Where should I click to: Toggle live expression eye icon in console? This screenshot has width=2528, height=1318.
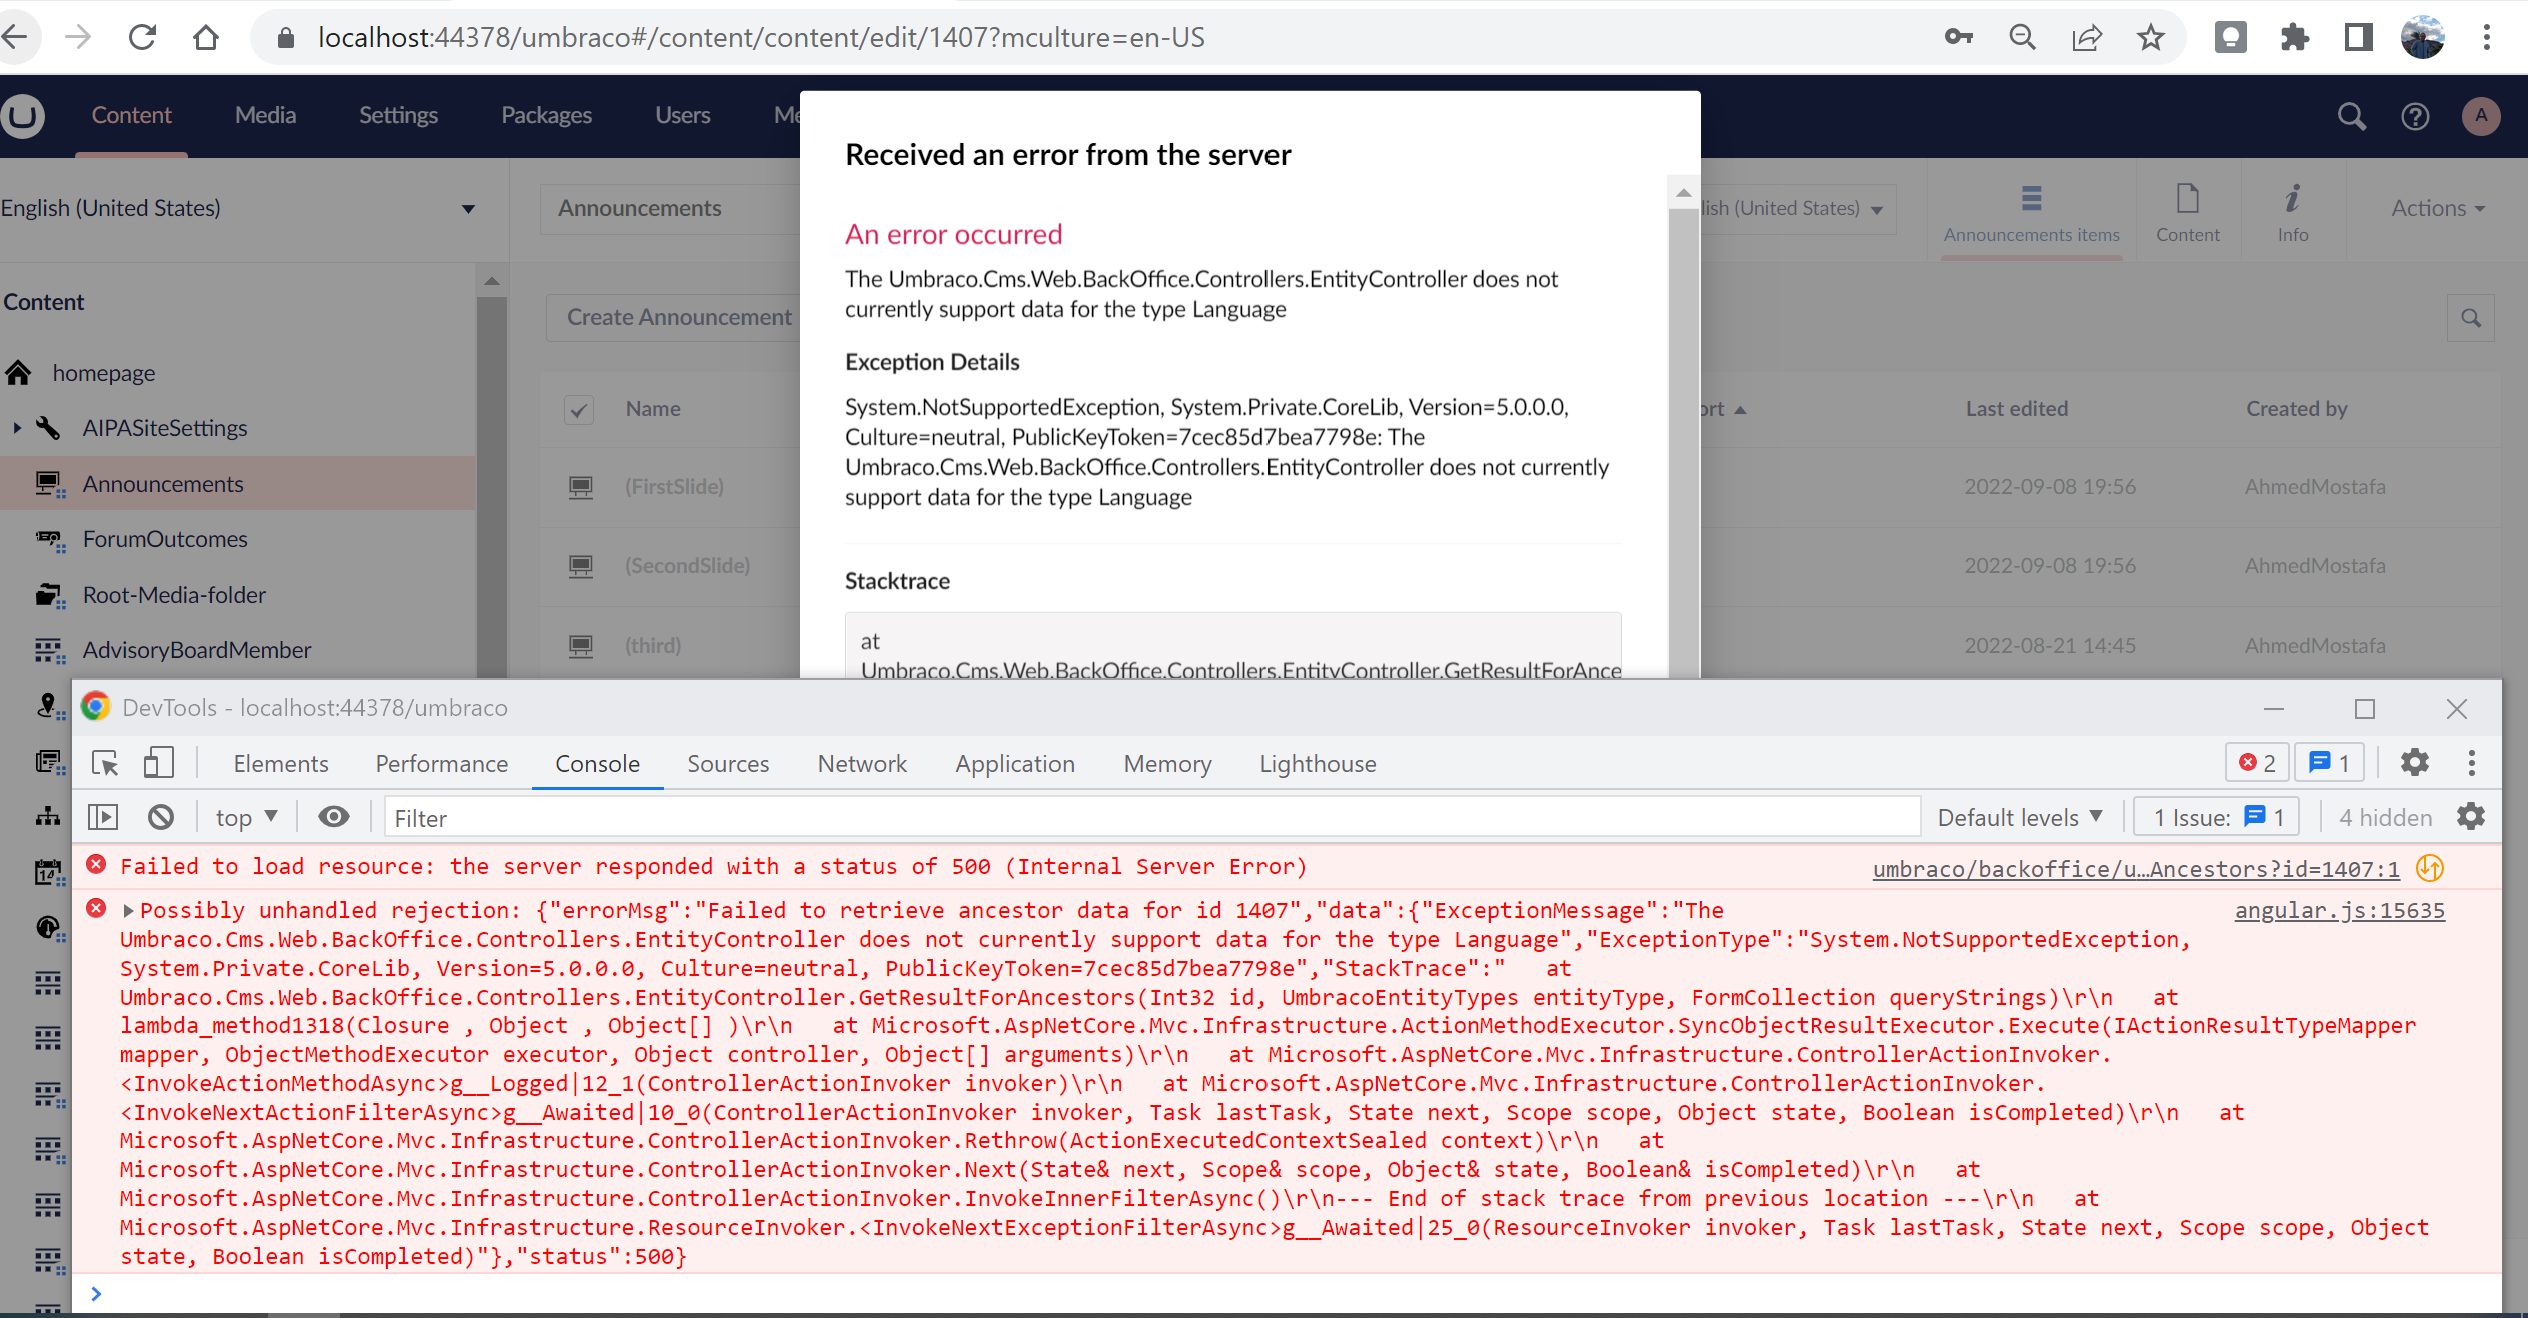tap(334, 817)
